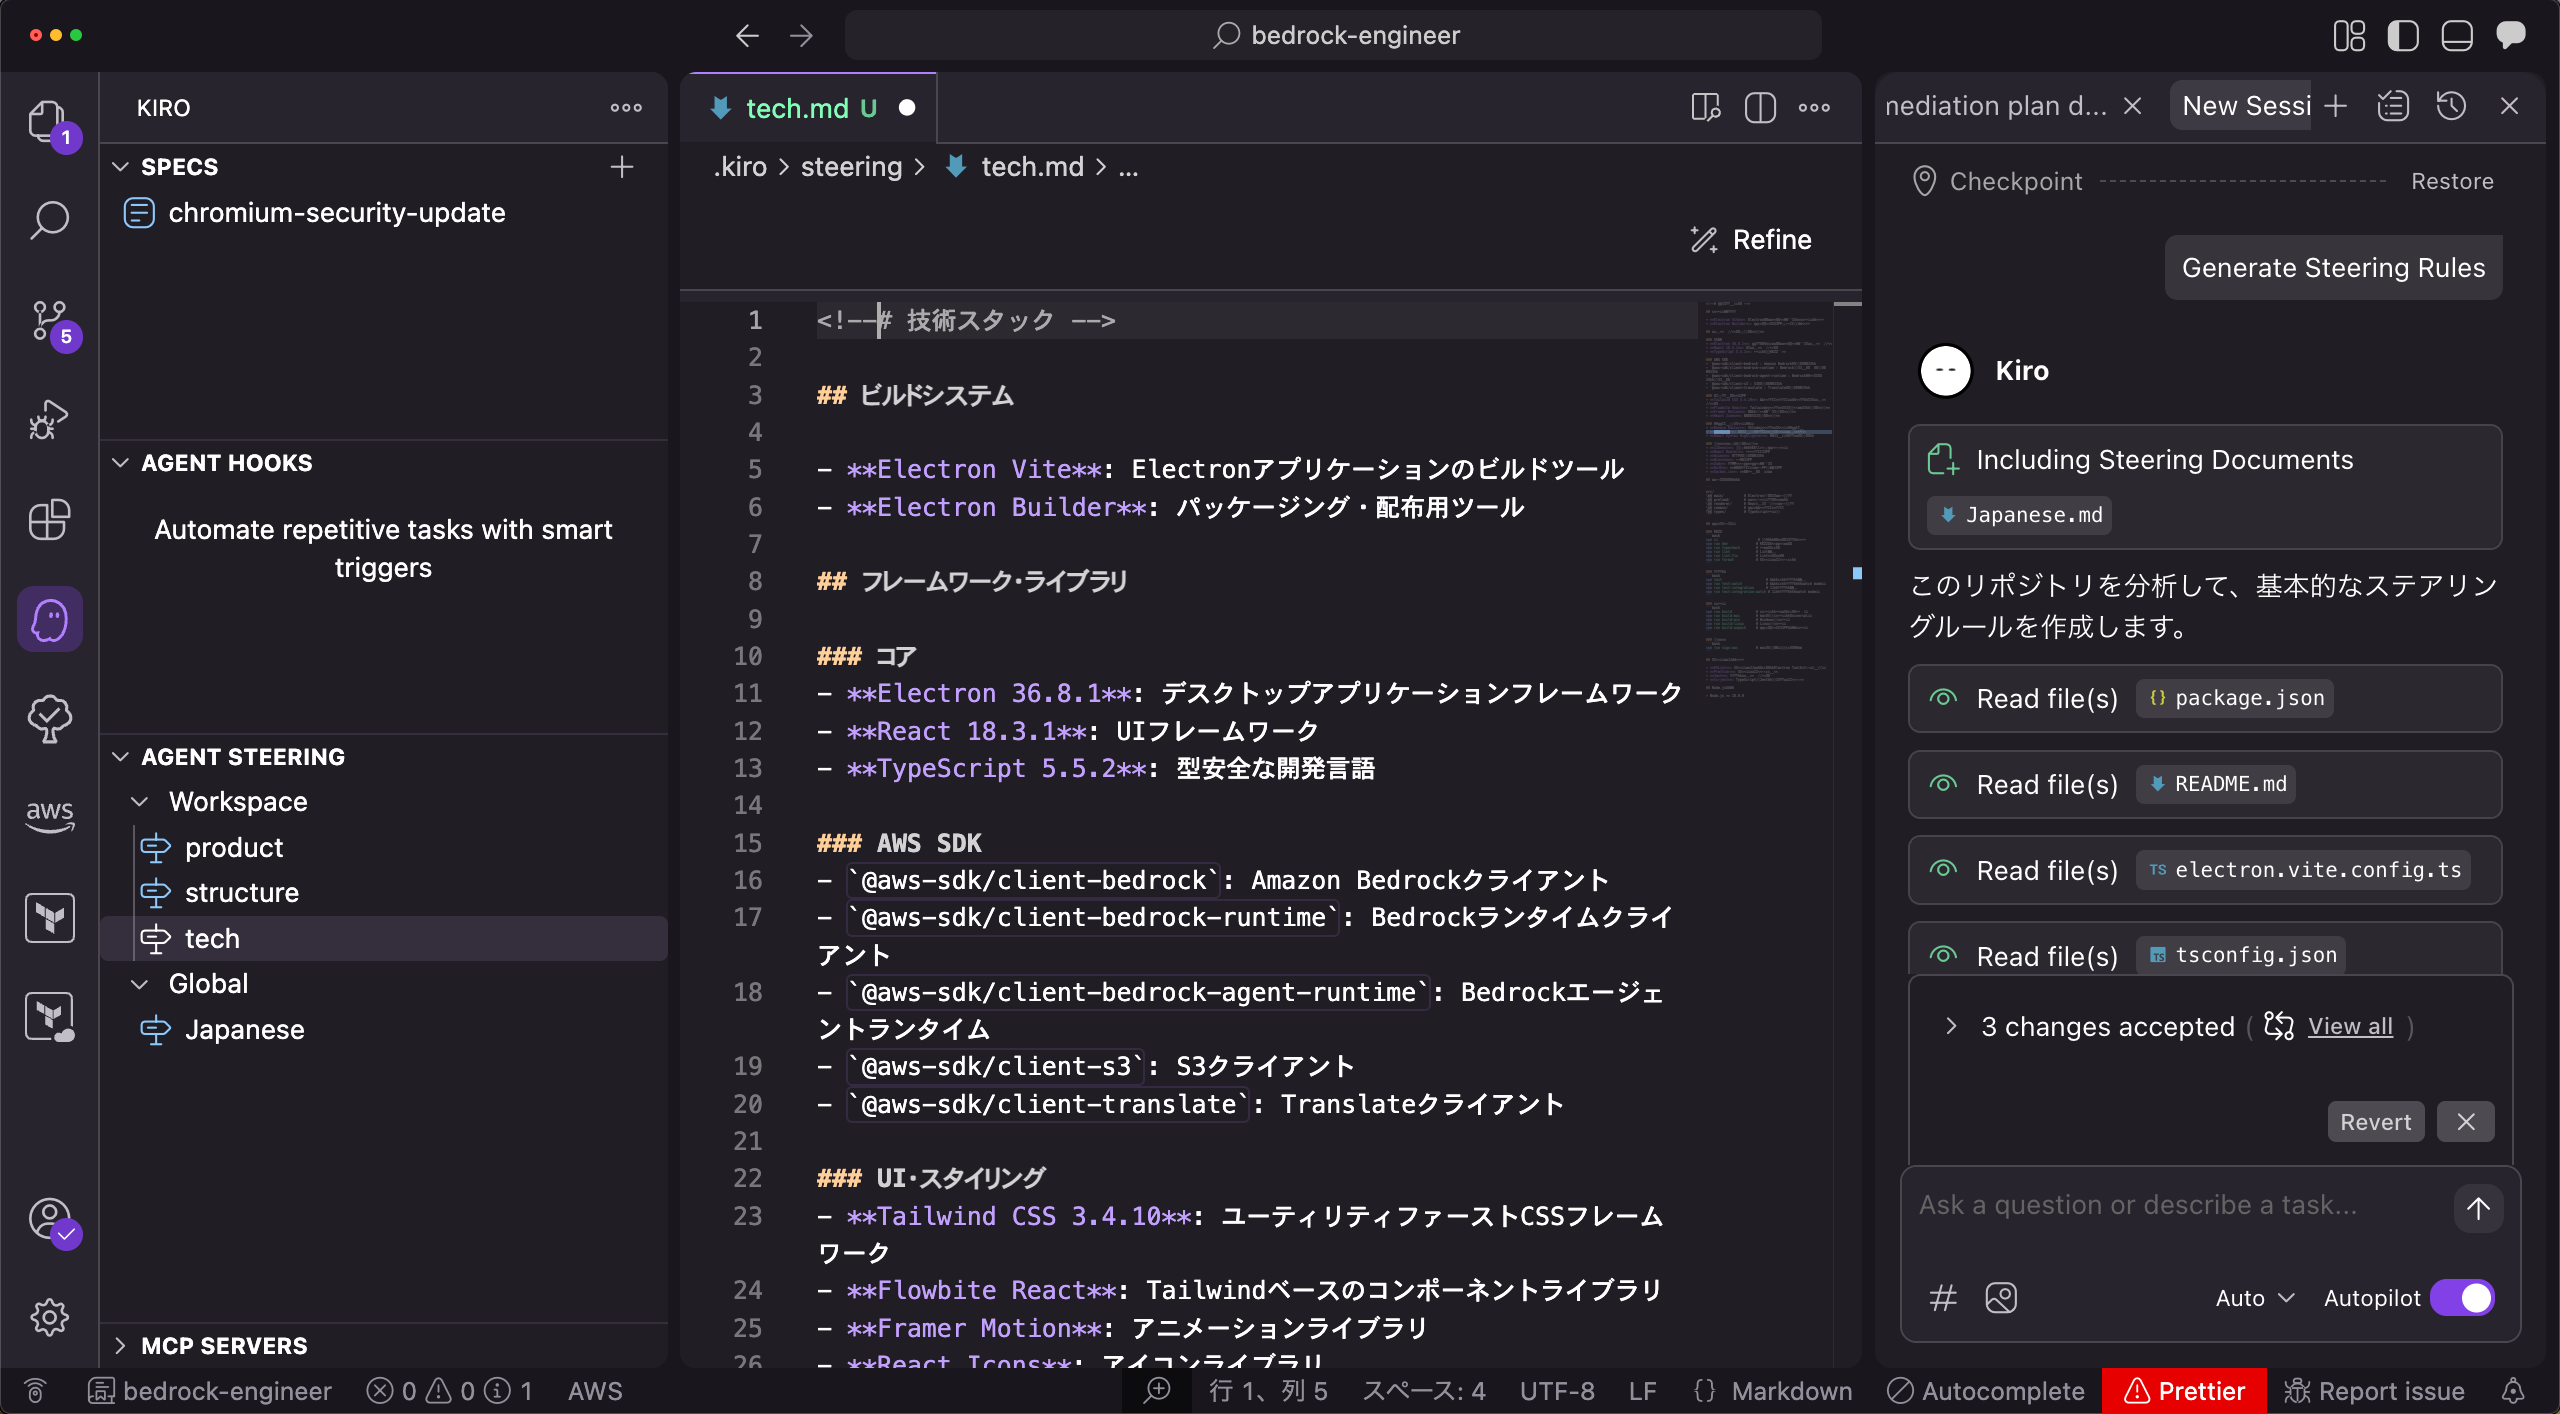Open Source Control showing 5 changes
The height and width of the screenshot is (1414, 2560).
(x=48, y=323)
